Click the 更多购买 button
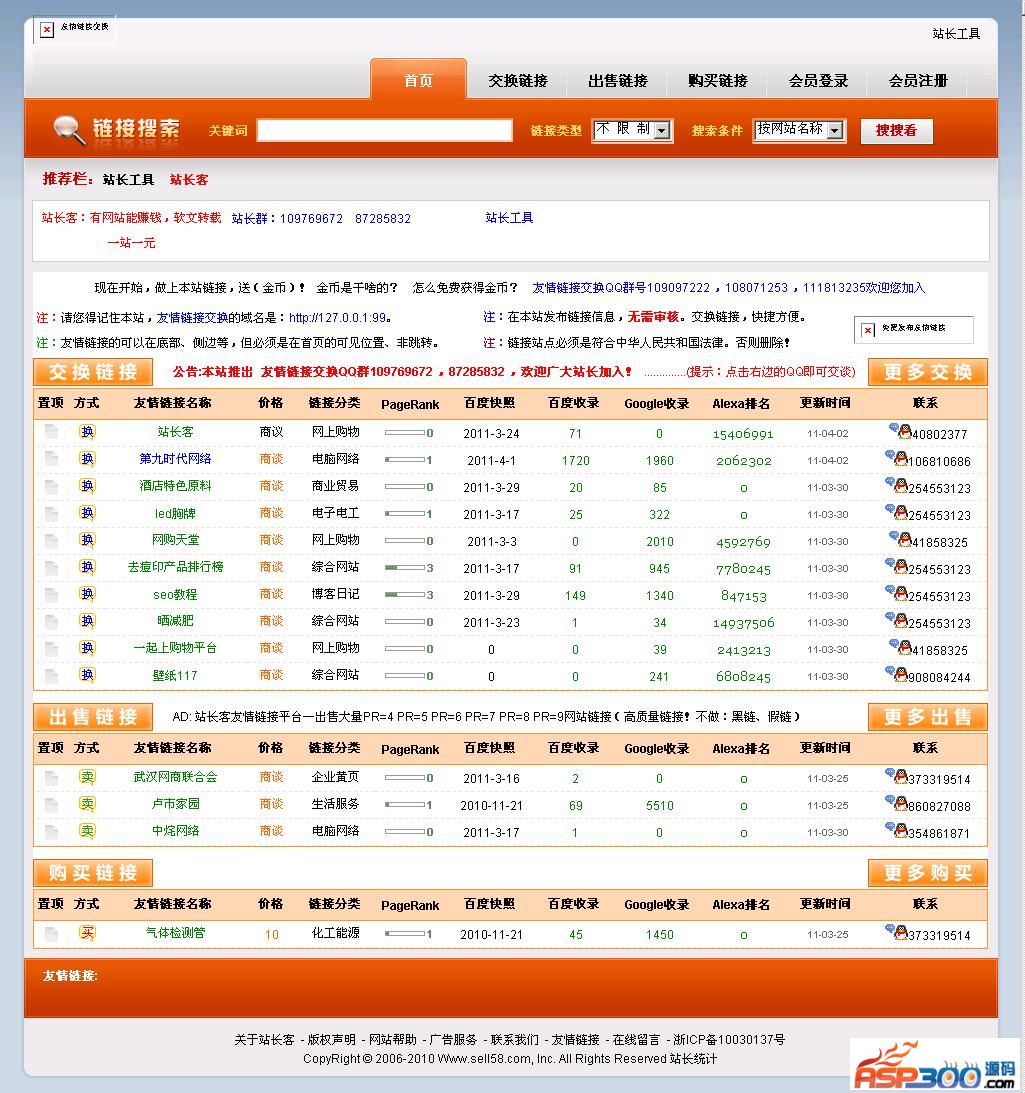The width and height of the screenshot is (1025, 1093). [927, 873]
